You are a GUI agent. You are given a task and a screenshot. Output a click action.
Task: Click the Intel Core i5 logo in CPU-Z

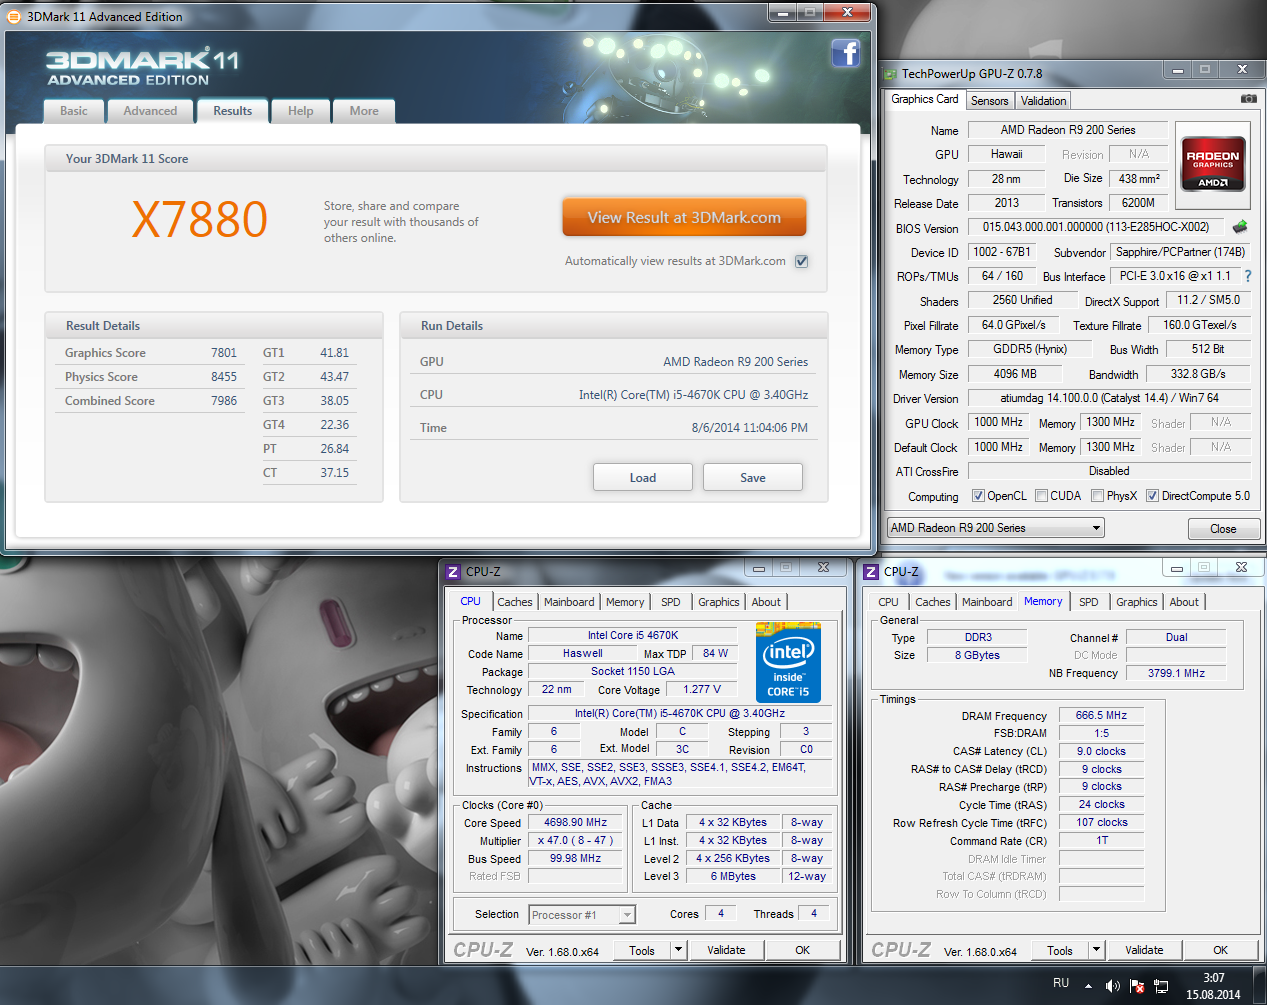(x=788, y=663)
